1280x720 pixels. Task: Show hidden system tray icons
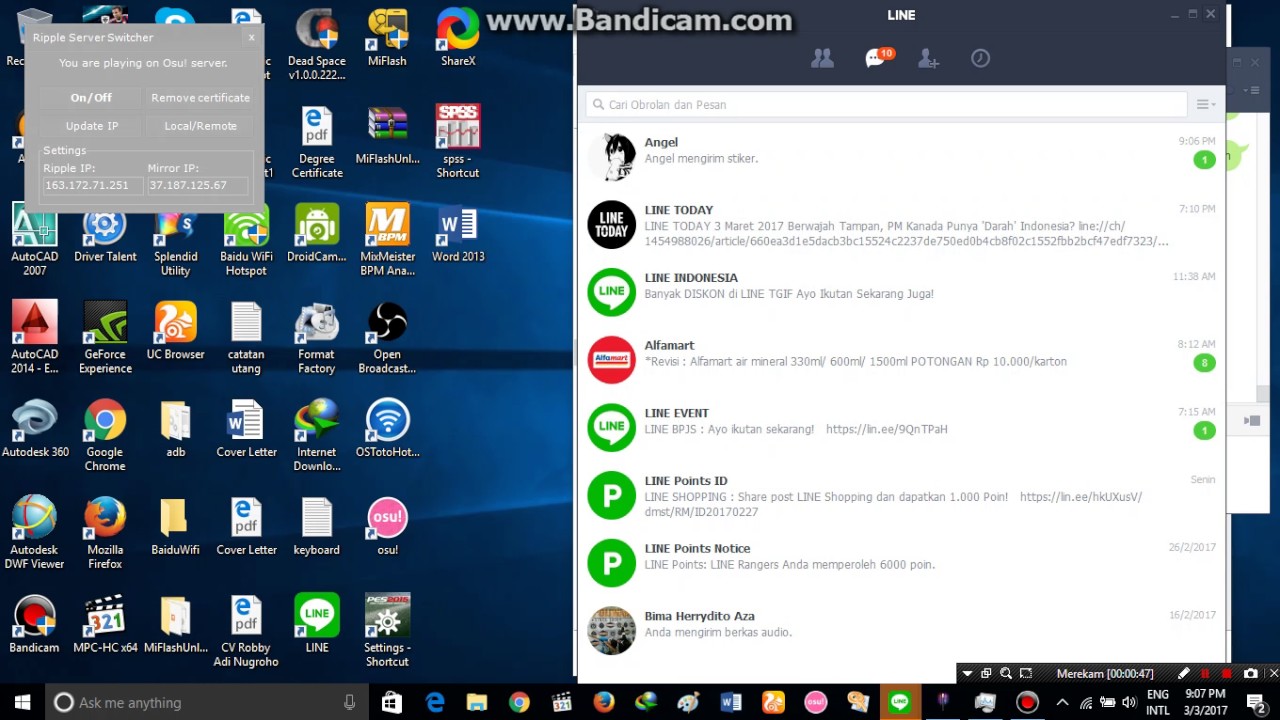point(1062,703)
